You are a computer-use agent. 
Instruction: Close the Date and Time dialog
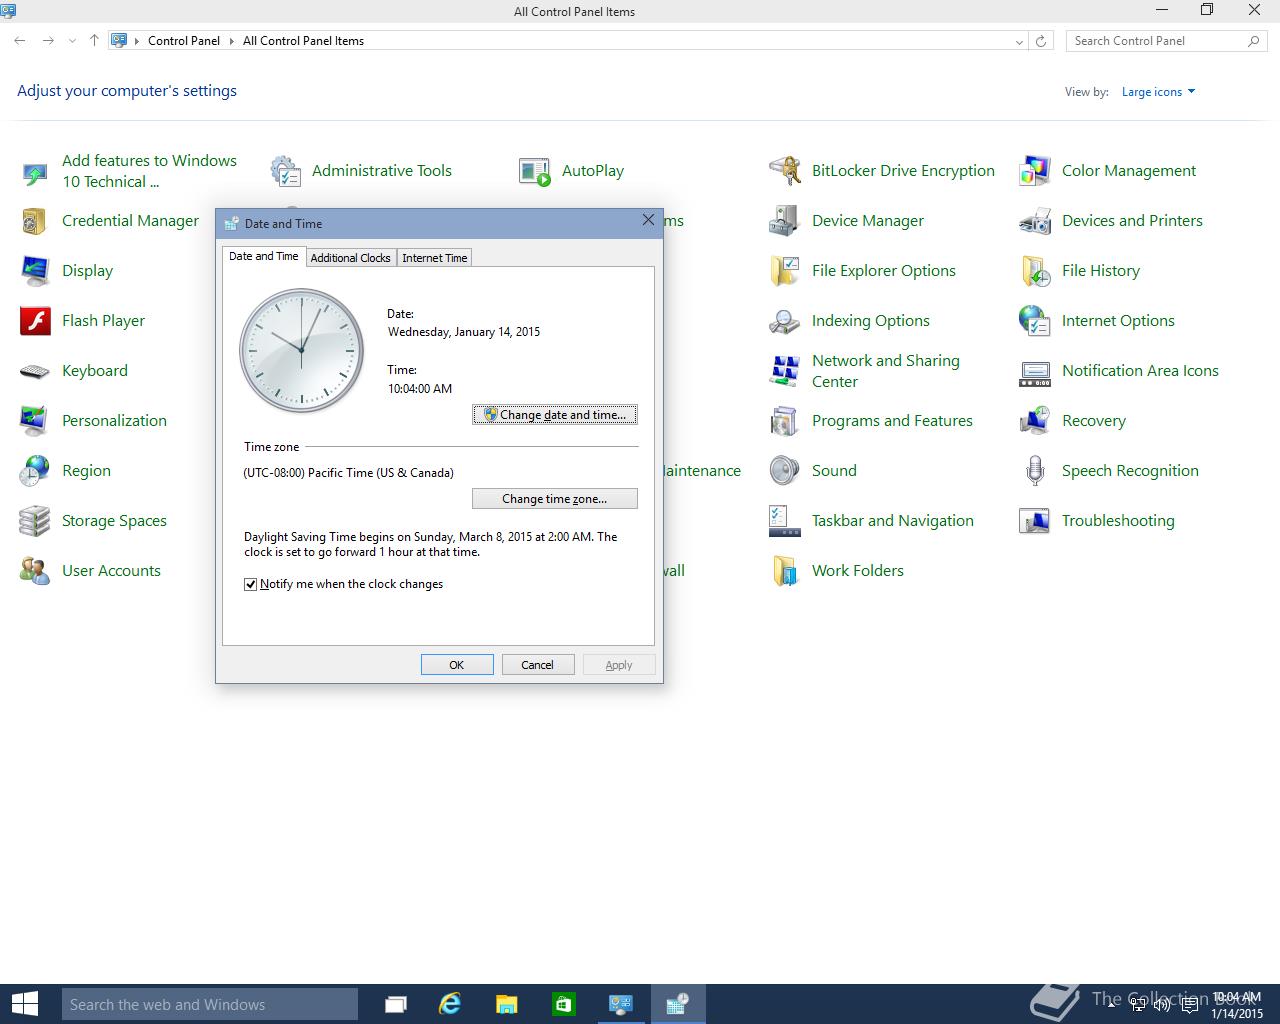[x=648, y=220]
